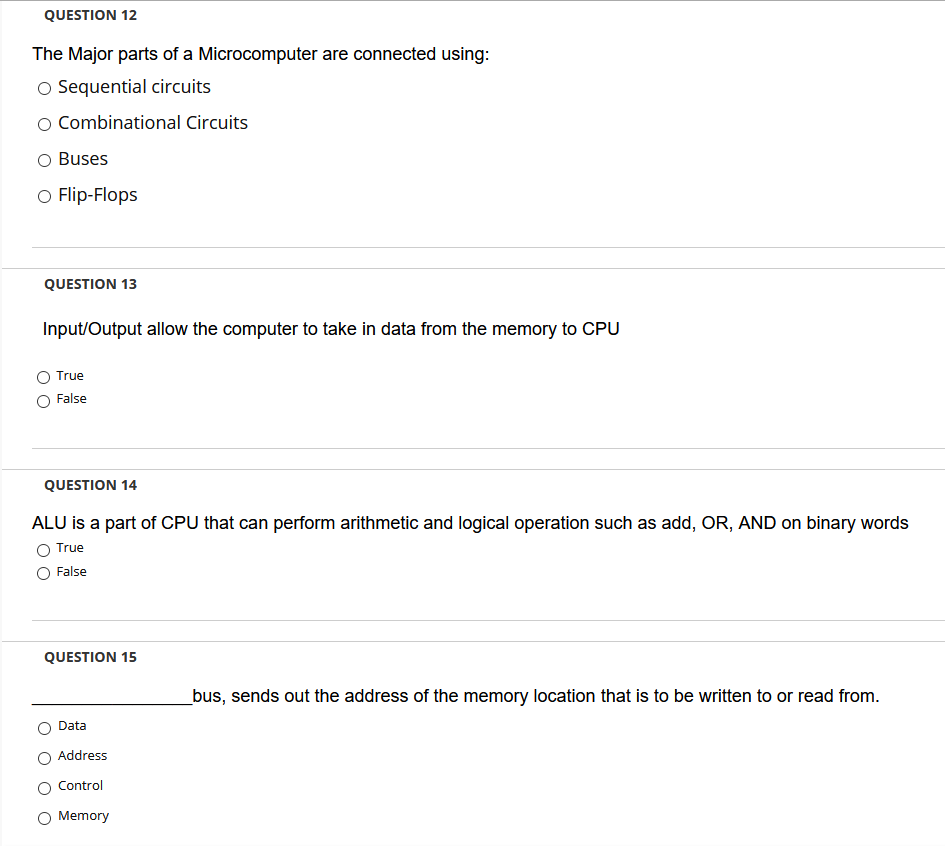This screenshot has width=945, height=846.
Task: Click the QUESTION 14 heading
Action: coord(90,485)
